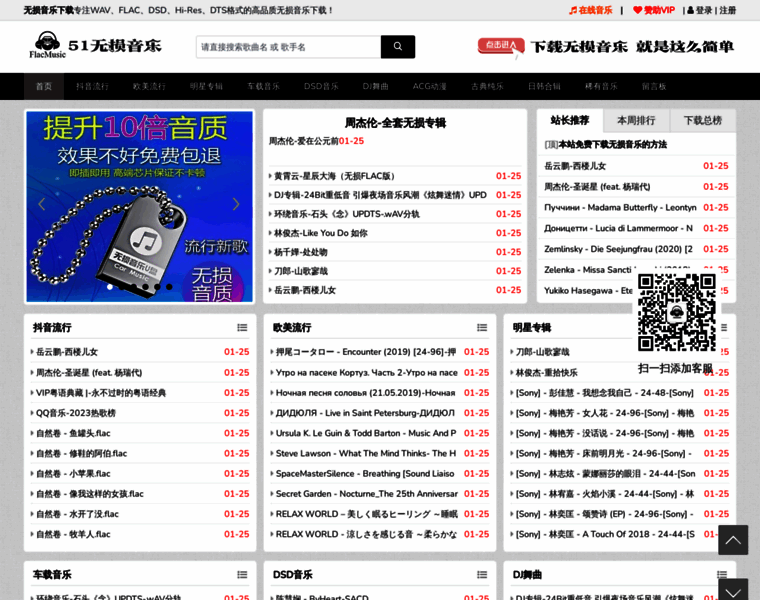Open Пуччини - Madama Butterfly entry
Image resolution: width=760 pixels, height=600 pixels.
(x=620, y=207)
